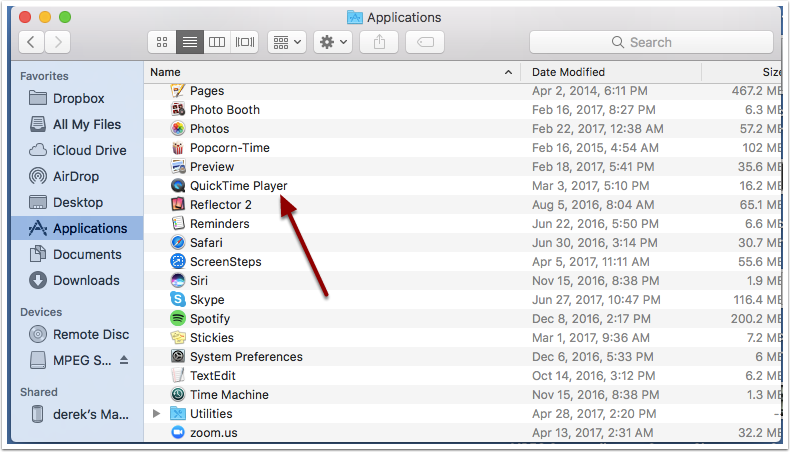Viewport: 790px width, 452px height.
Task: Click the Pages app icon
Action: [178, 91]
